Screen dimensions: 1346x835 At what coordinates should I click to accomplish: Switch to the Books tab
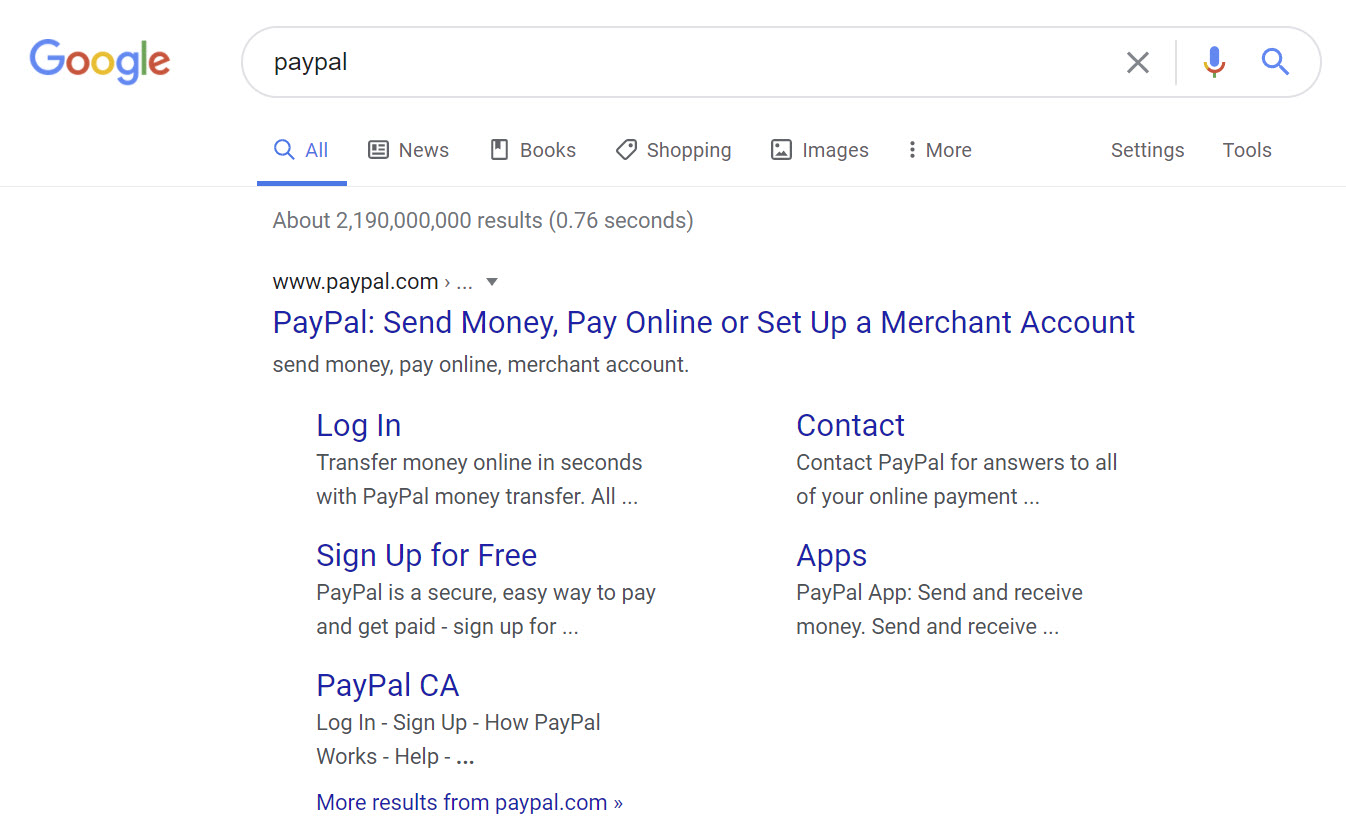(x=533, y=150)
